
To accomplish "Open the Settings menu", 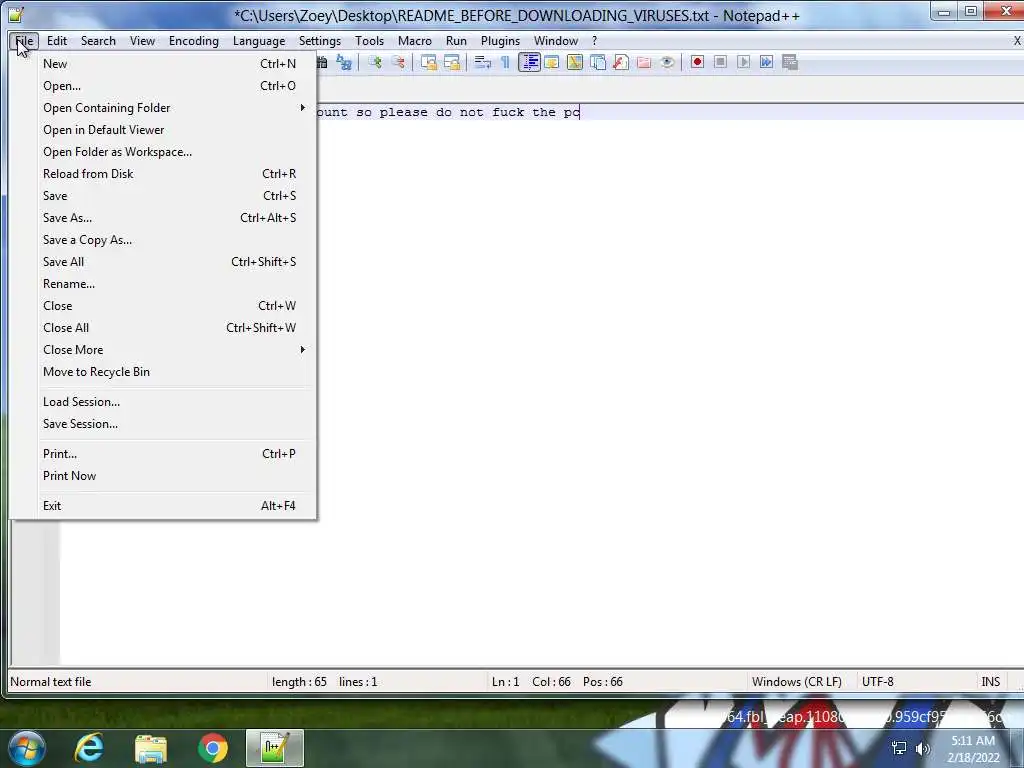I will tap(319, 40).
